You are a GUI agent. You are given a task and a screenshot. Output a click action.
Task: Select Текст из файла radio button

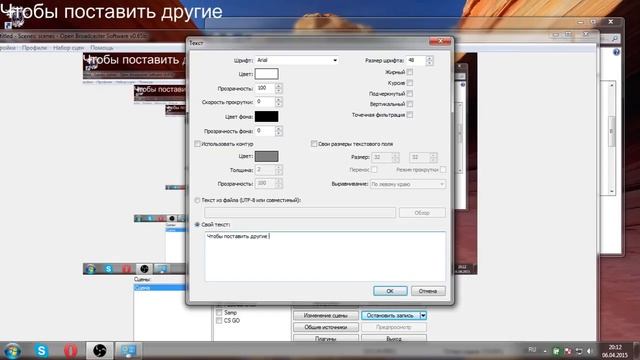pyautogui.click(x=198, y=200)
